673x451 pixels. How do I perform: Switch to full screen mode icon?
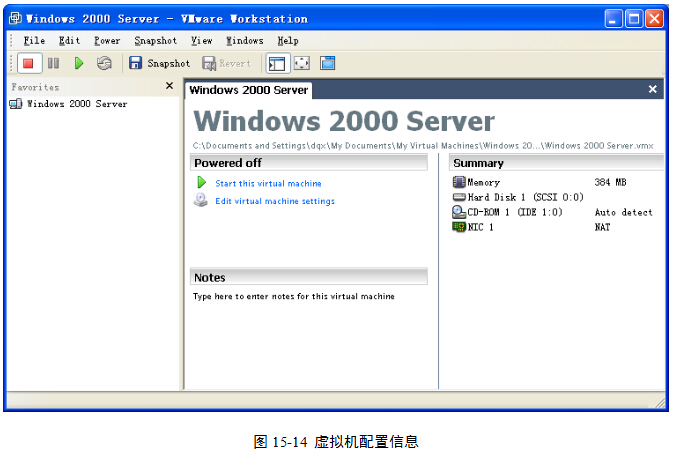click(302, 64)
